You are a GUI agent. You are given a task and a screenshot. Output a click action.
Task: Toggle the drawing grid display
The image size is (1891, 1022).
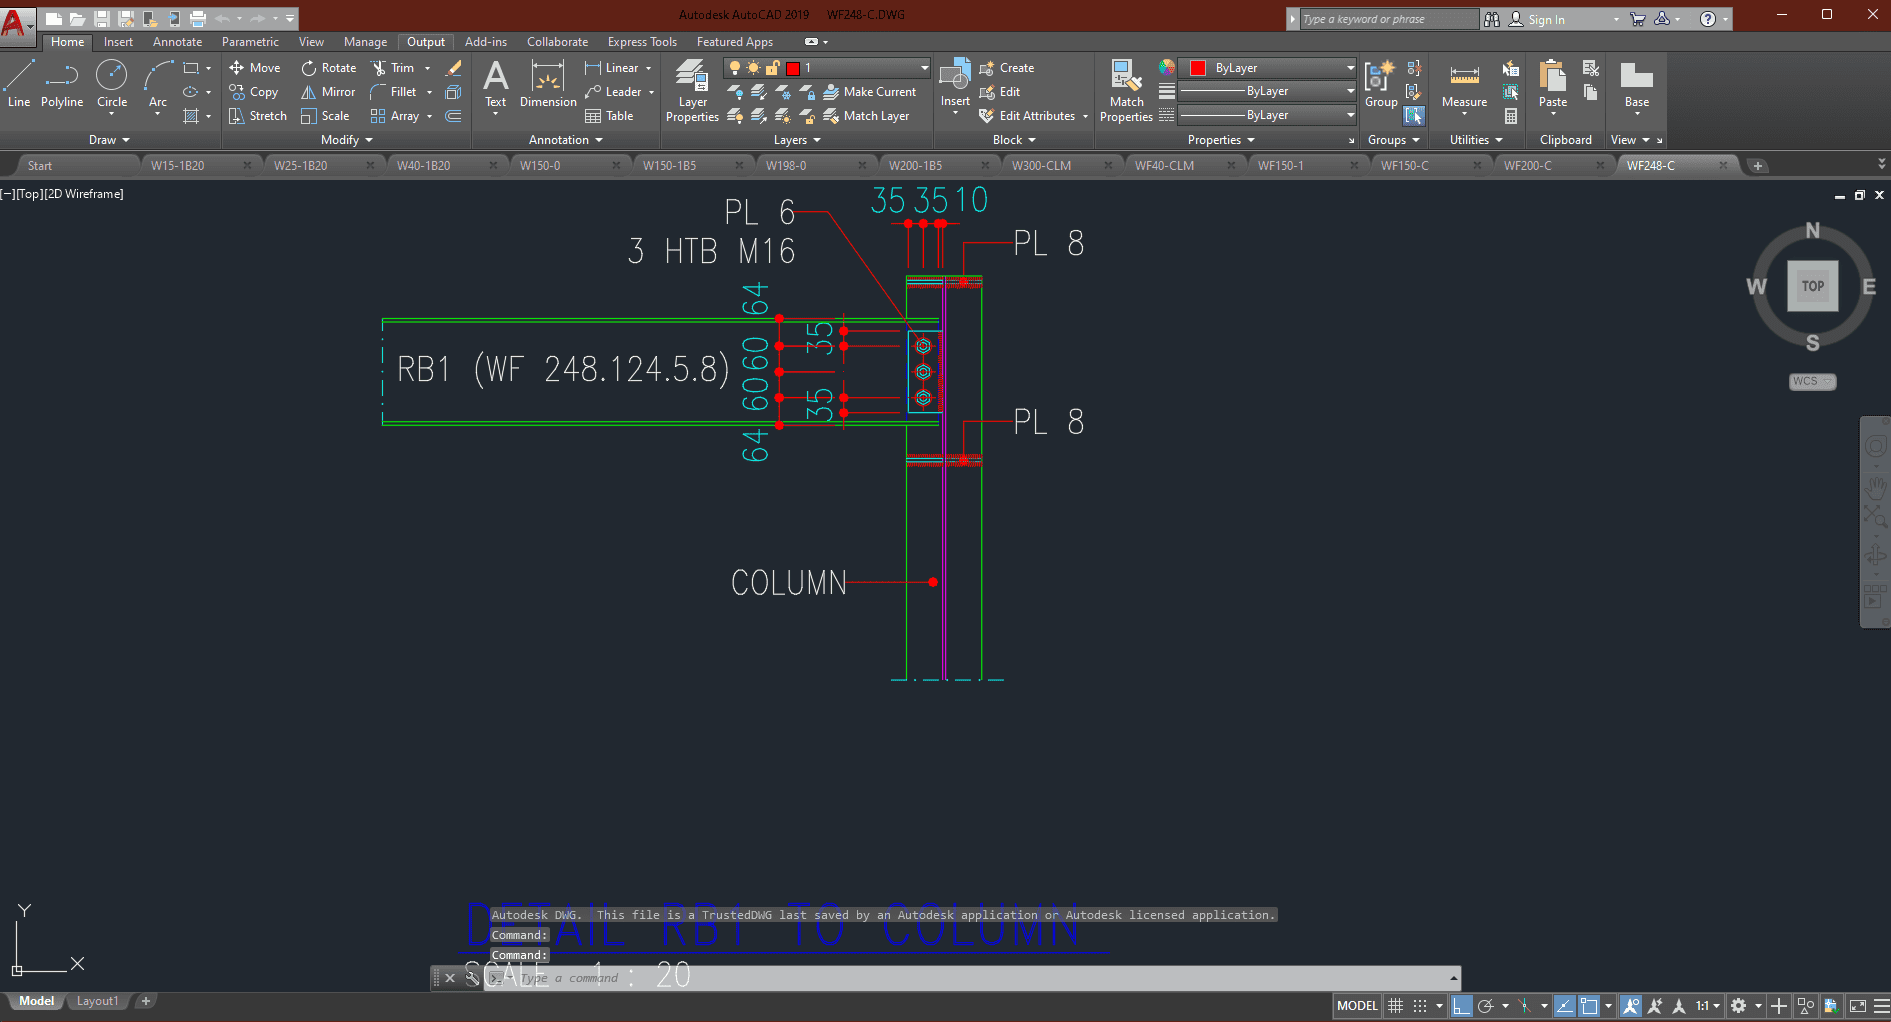[x=1396, y=1006]
